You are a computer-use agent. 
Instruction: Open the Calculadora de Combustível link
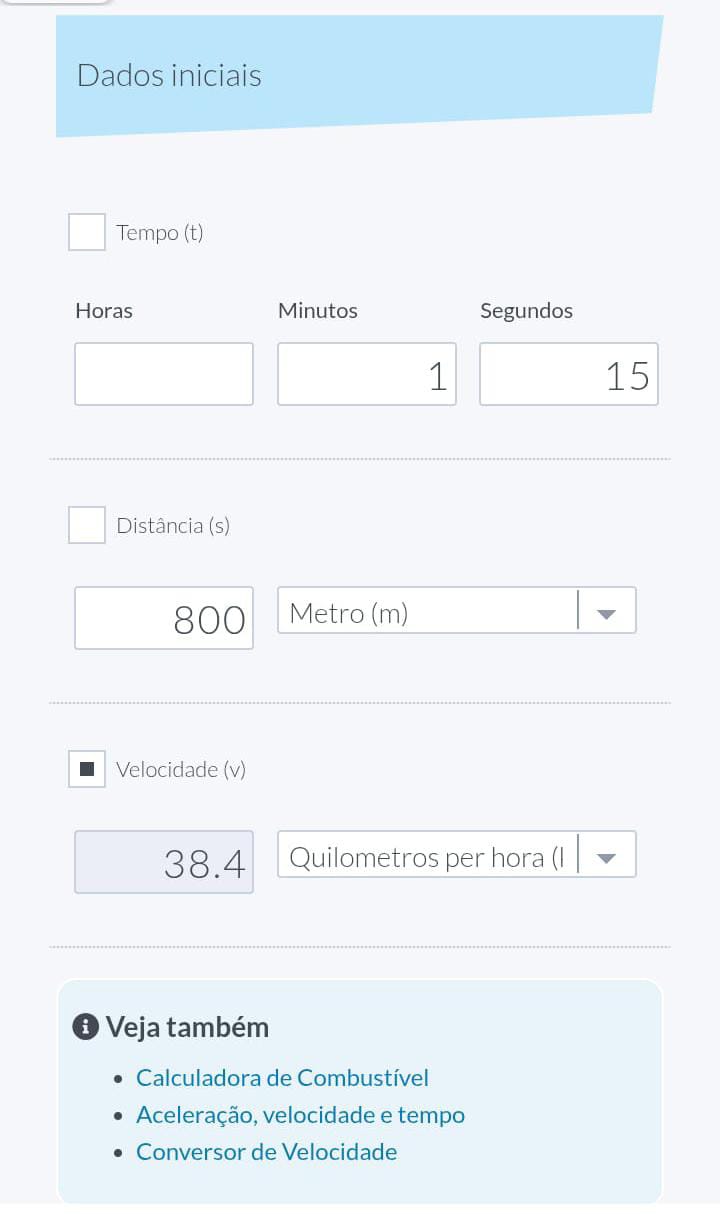point(282,1078)
